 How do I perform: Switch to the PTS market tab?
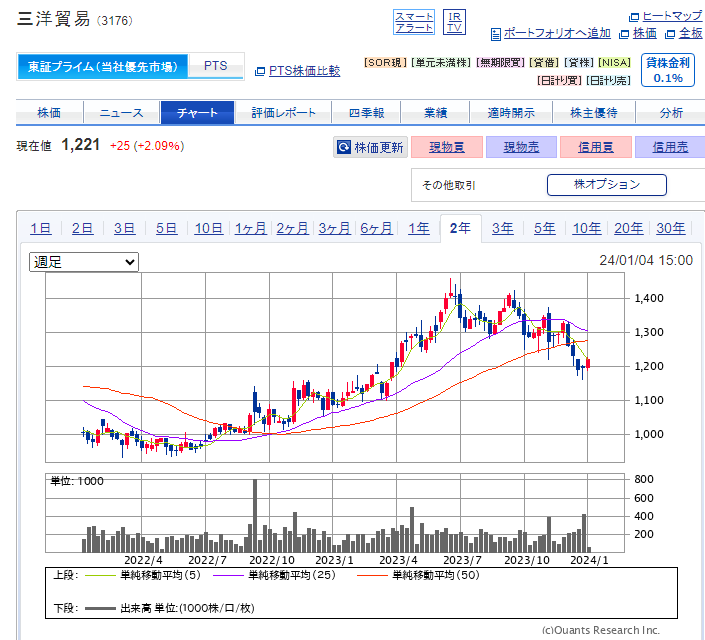tap(216, 66)
